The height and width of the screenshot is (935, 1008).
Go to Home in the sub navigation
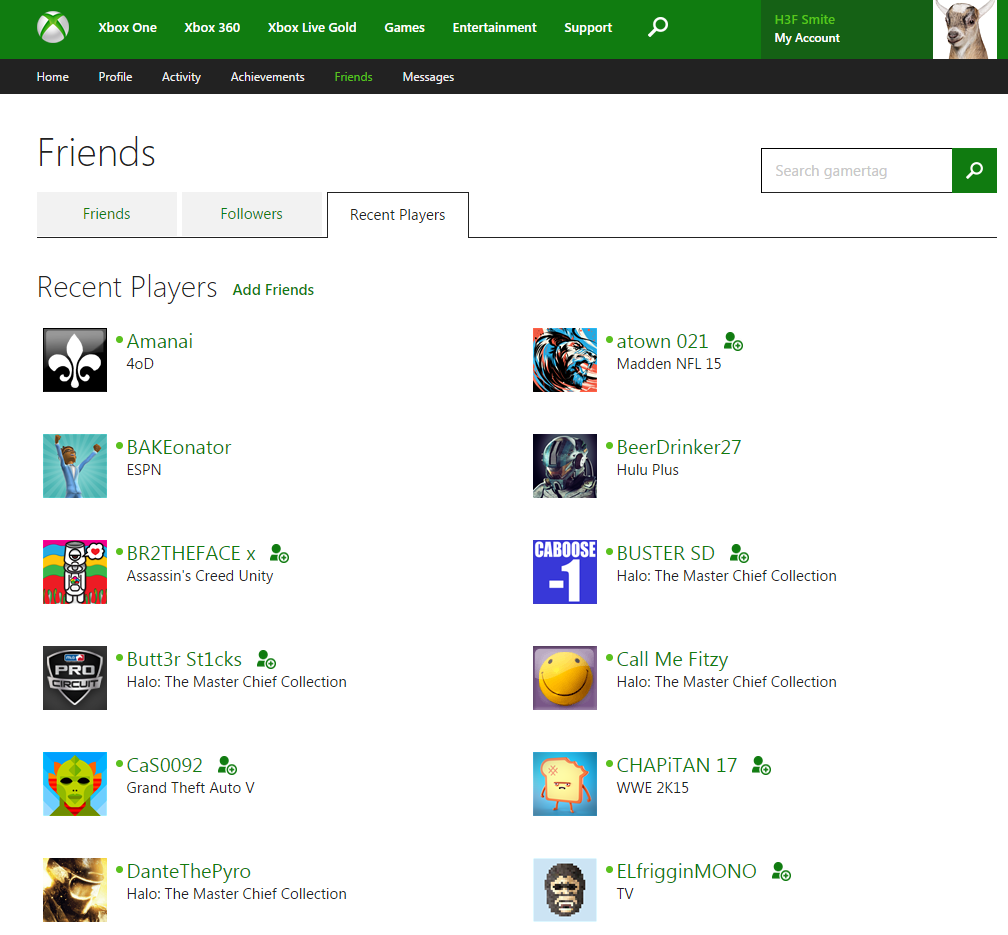tap(53, 77)
